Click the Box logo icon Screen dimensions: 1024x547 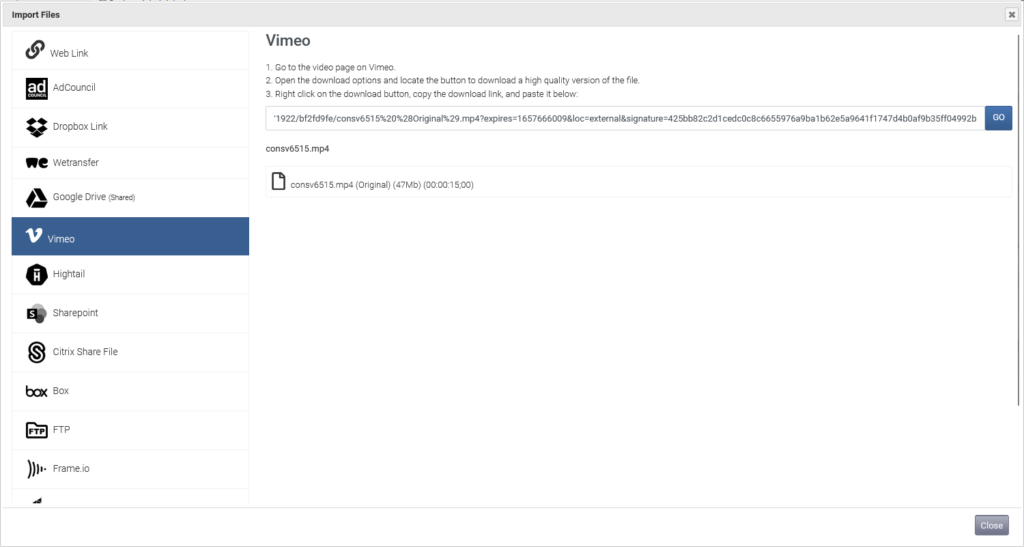point(37,392)
